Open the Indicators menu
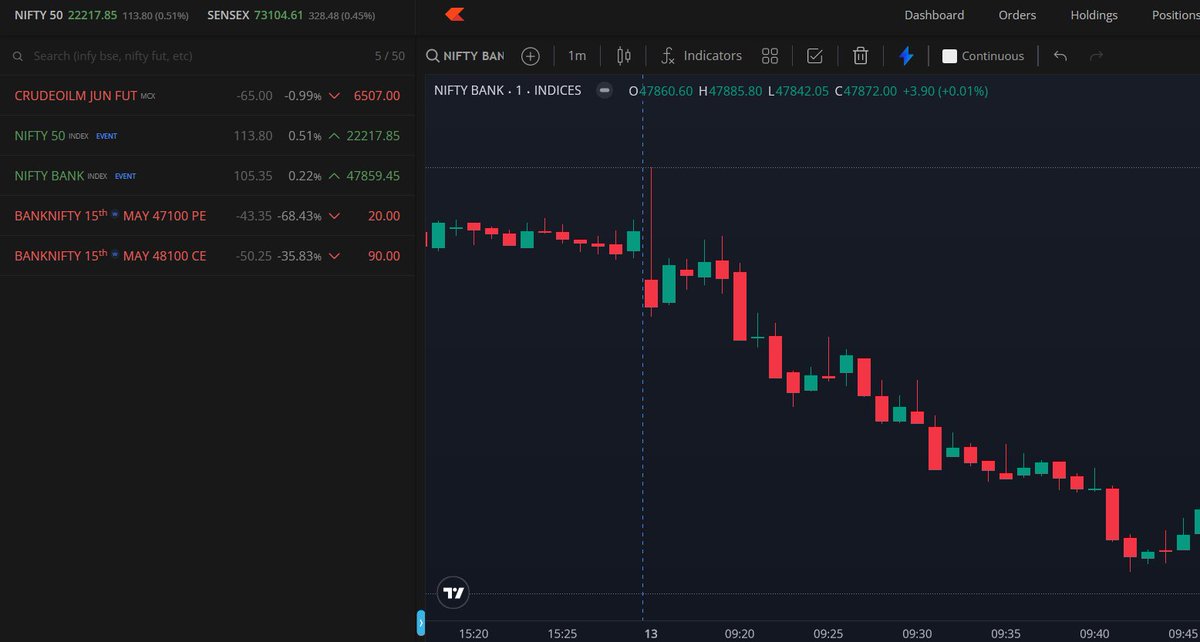 coord(702,56)
